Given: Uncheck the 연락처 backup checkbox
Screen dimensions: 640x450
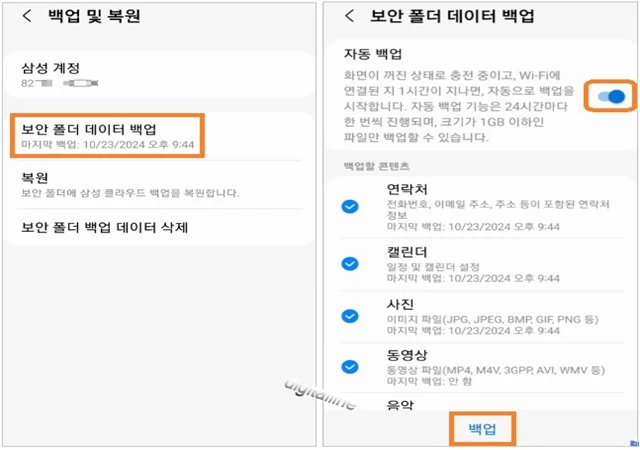Looking at the screenshot, I should point(350,207).
